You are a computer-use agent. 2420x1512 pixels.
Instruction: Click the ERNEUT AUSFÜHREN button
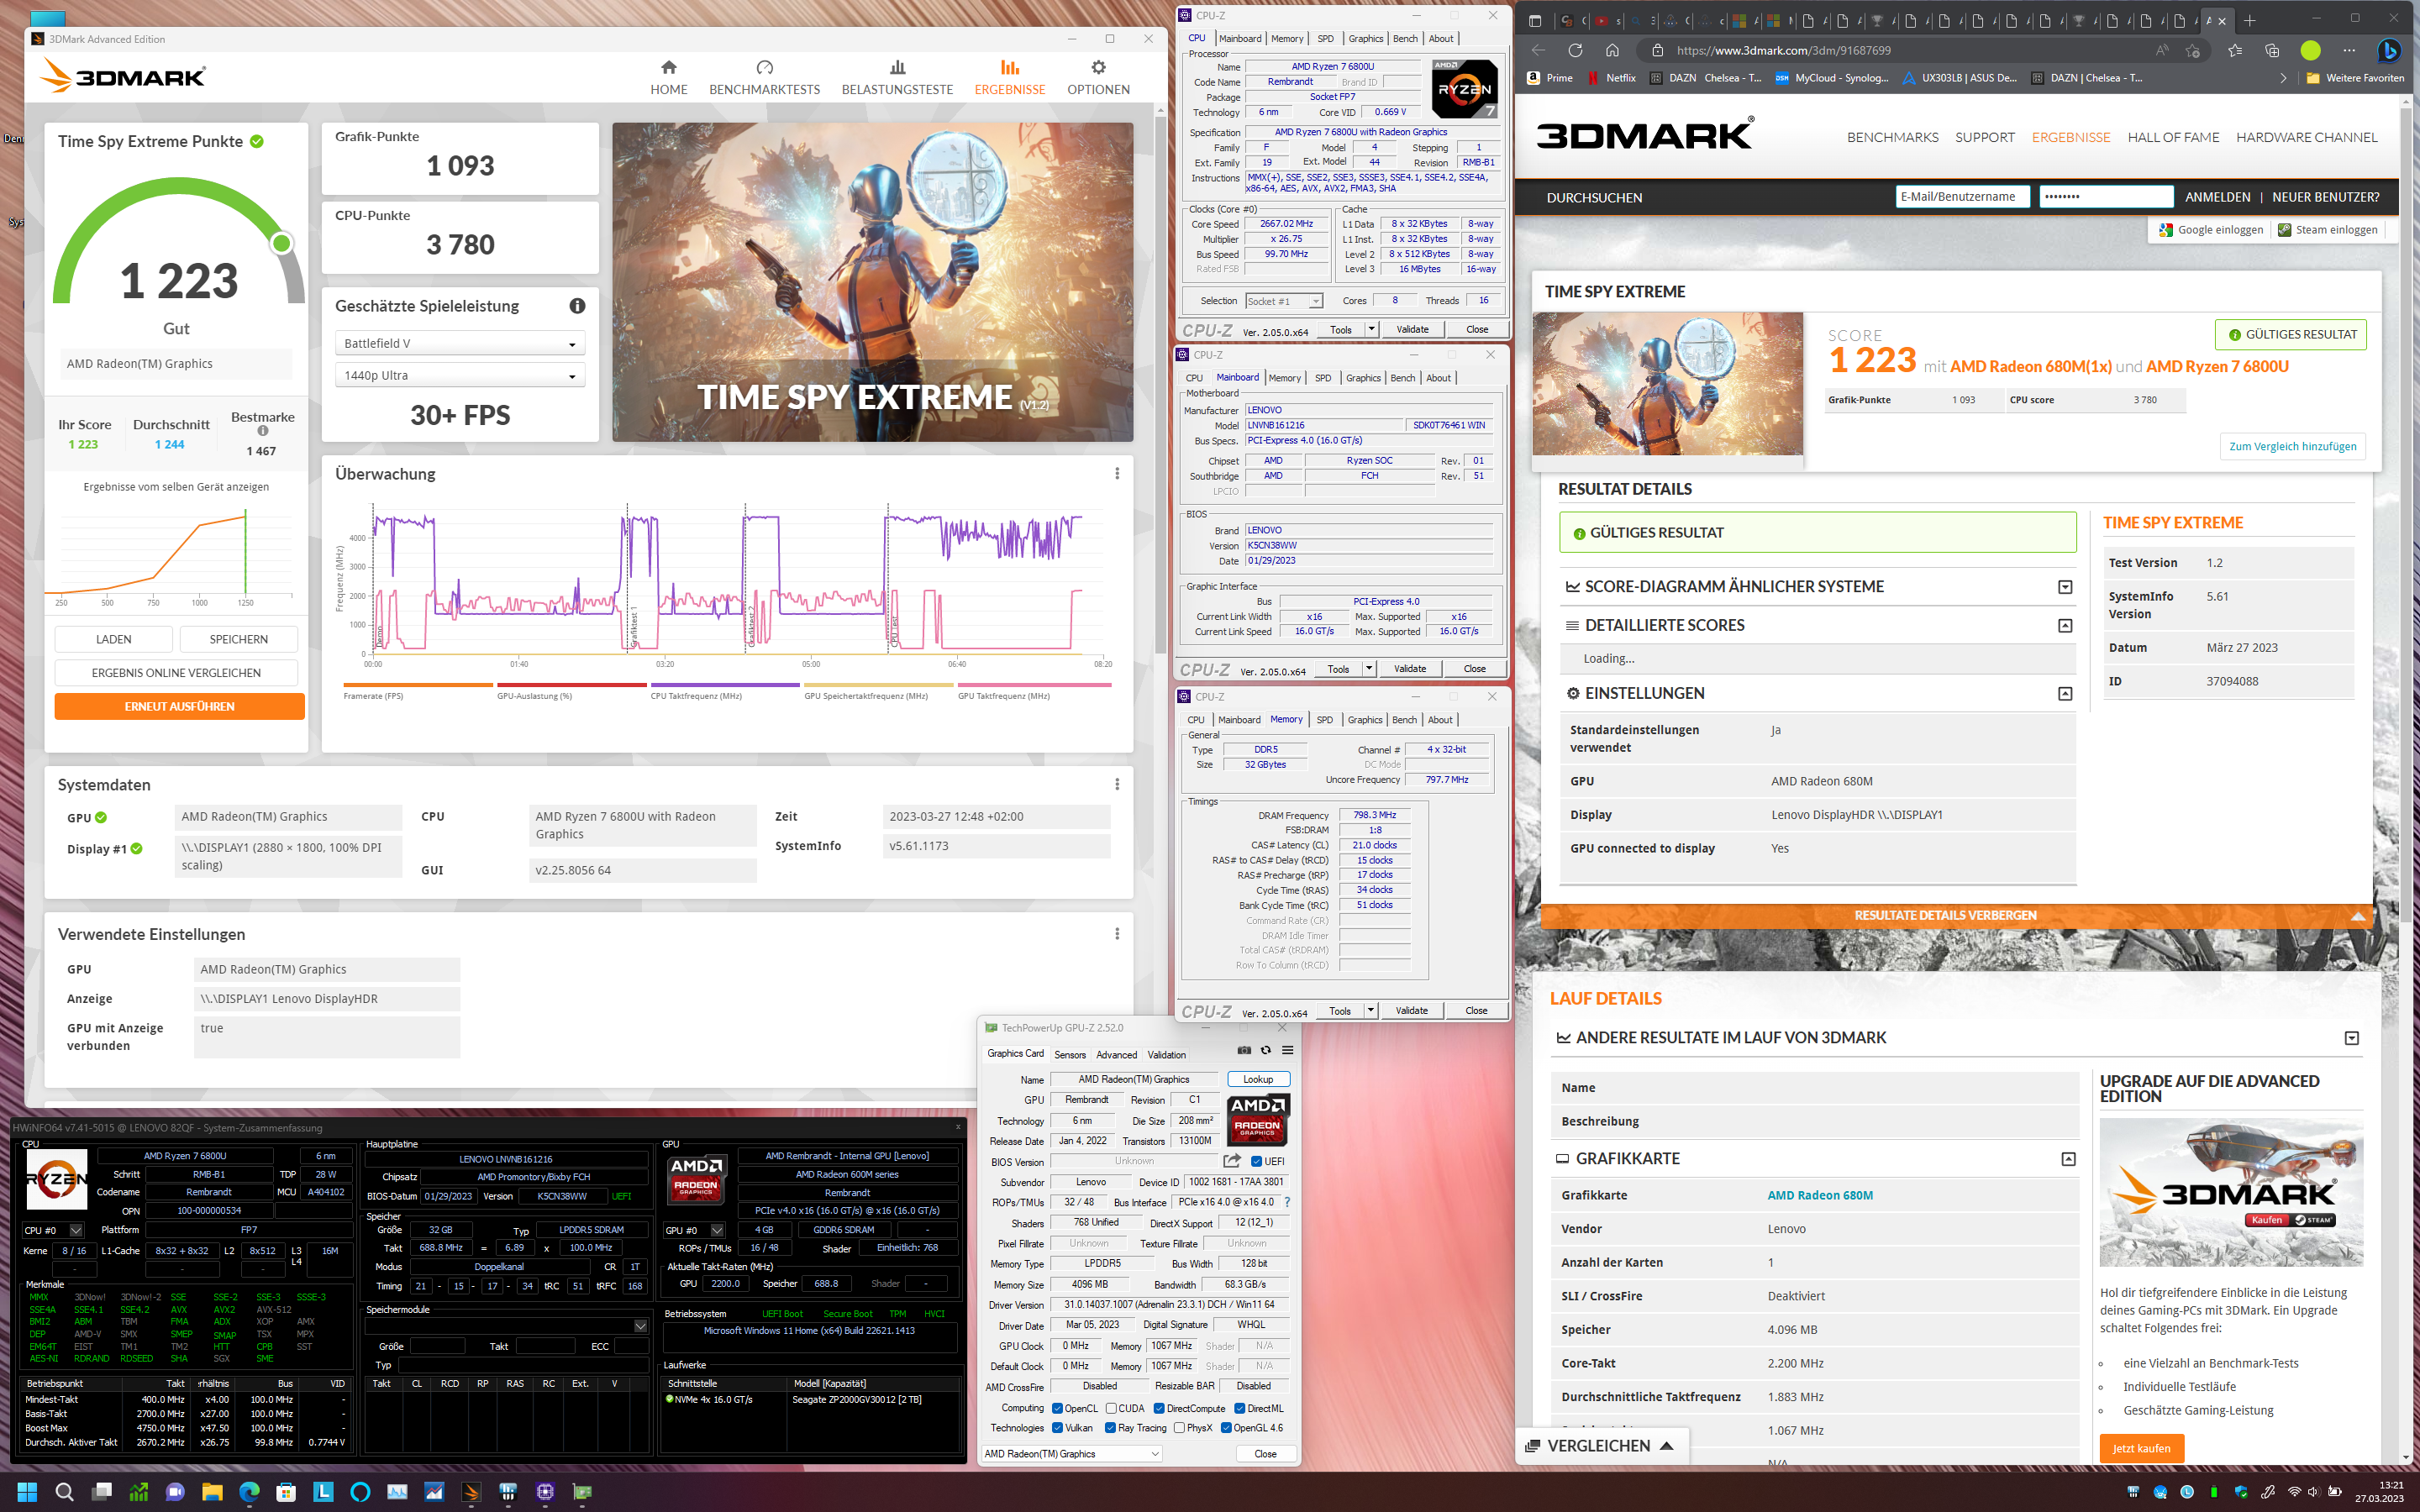pyautogui.click(x=179, y=706)
